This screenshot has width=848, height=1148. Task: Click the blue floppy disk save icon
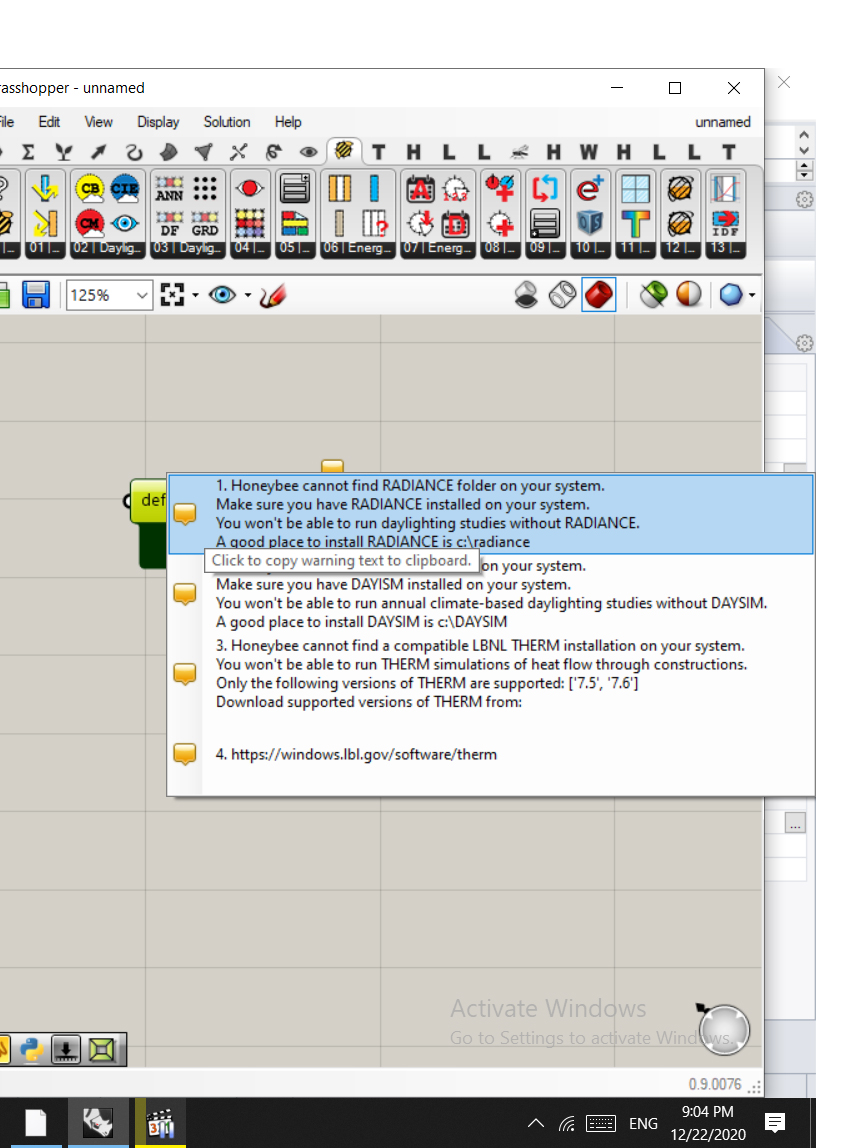35,295
